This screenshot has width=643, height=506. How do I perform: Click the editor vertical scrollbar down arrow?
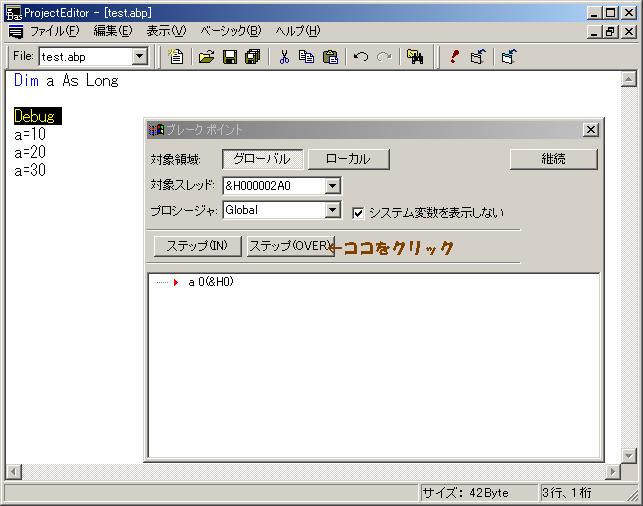(628, 455)
